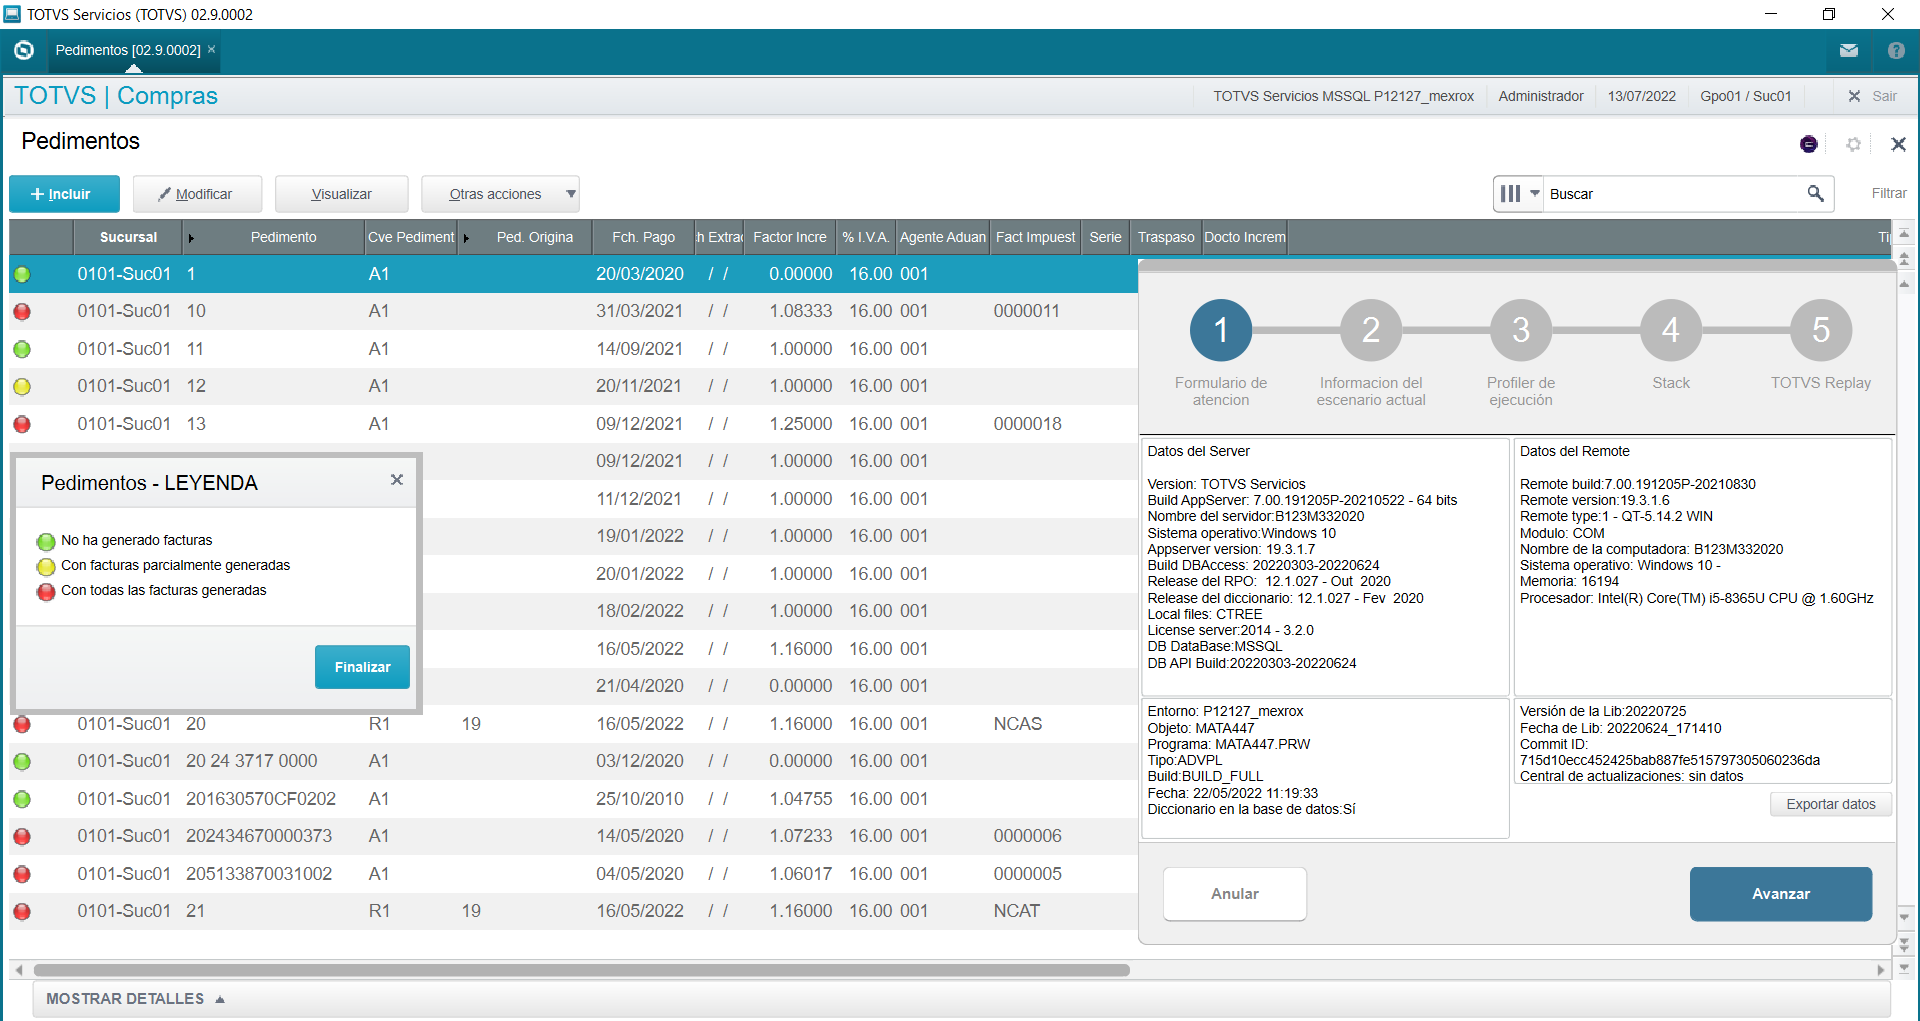Expand the Otras acciones dropdown

click(500, 194)
